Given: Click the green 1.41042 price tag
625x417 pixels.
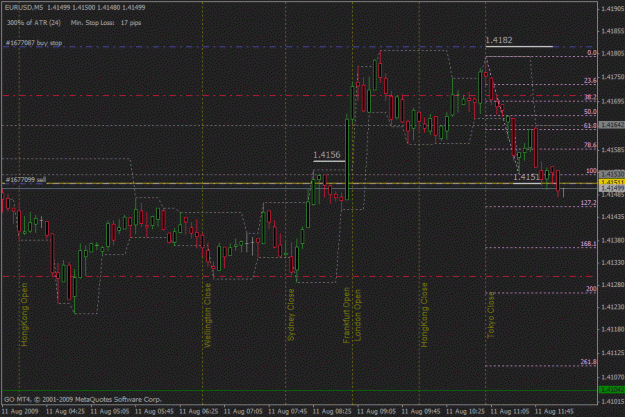Looking at the screenshot, I should tap(612, 389).
